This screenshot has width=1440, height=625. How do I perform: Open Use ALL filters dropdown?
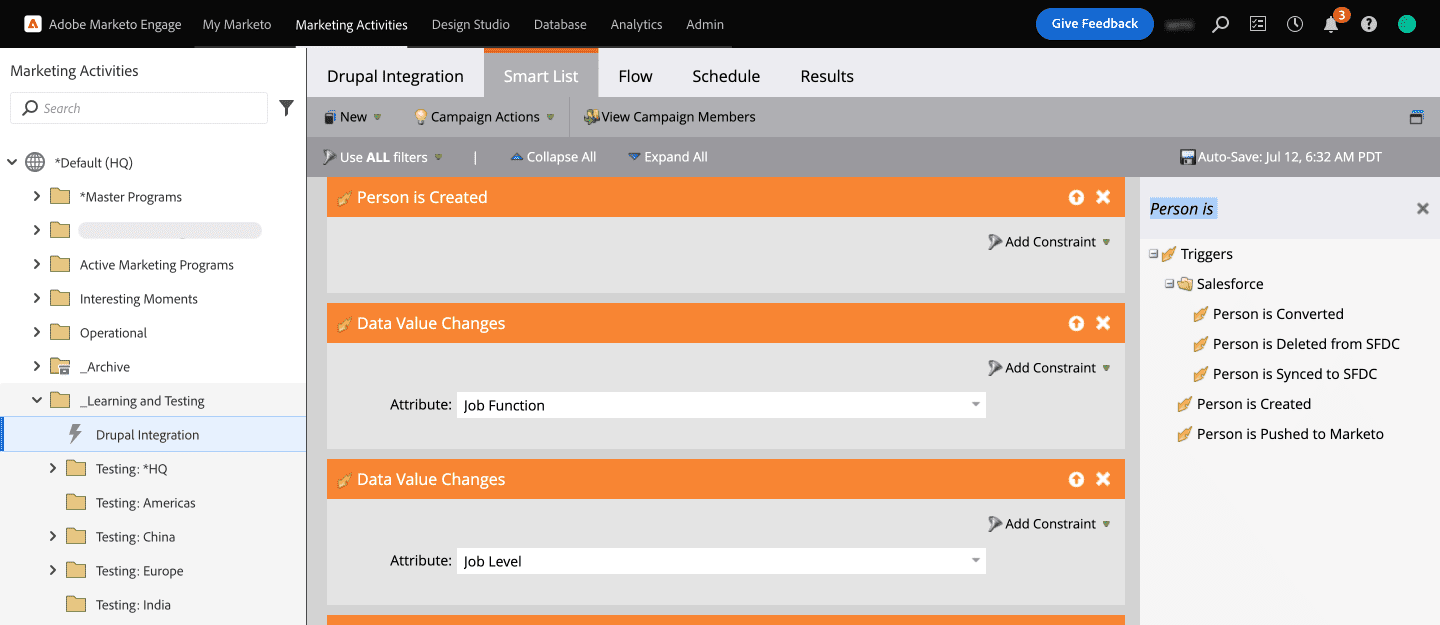[382, 157]
